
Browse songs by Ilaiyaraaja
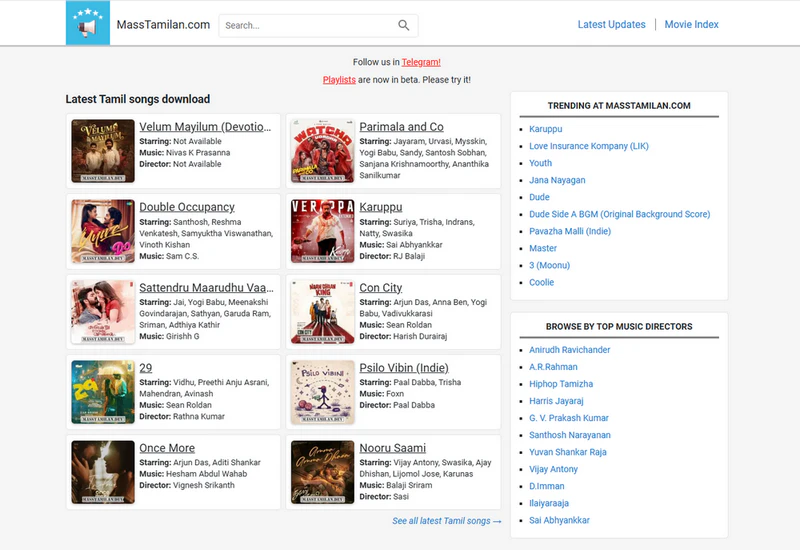[x=549, y=503]
